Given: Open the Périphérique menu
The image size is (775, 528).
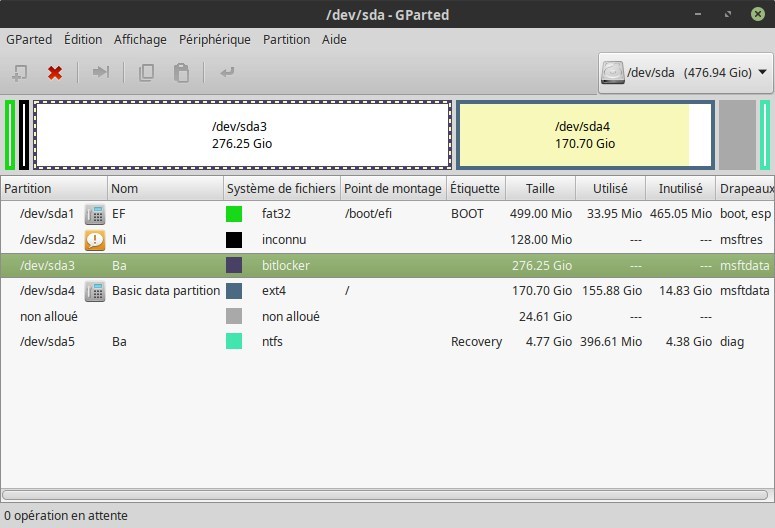Looking at the screenshot, I should pyautogui.click(x=215, y=40).
